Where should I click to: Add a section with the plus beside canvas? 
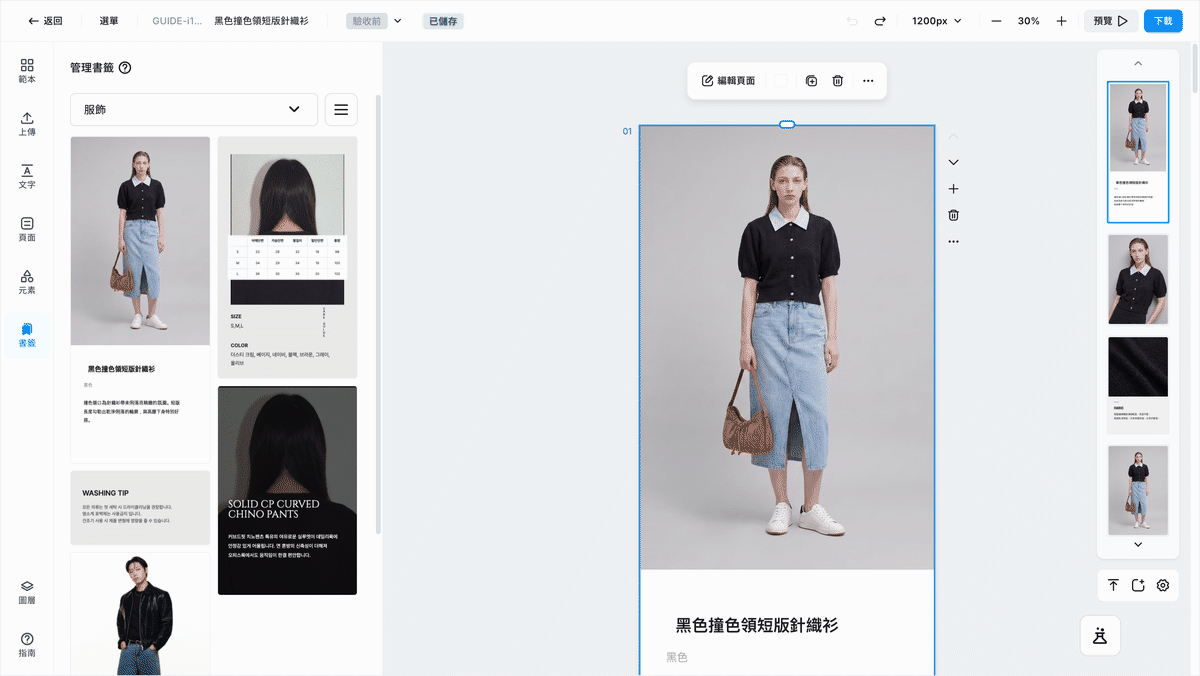point(953,189)
